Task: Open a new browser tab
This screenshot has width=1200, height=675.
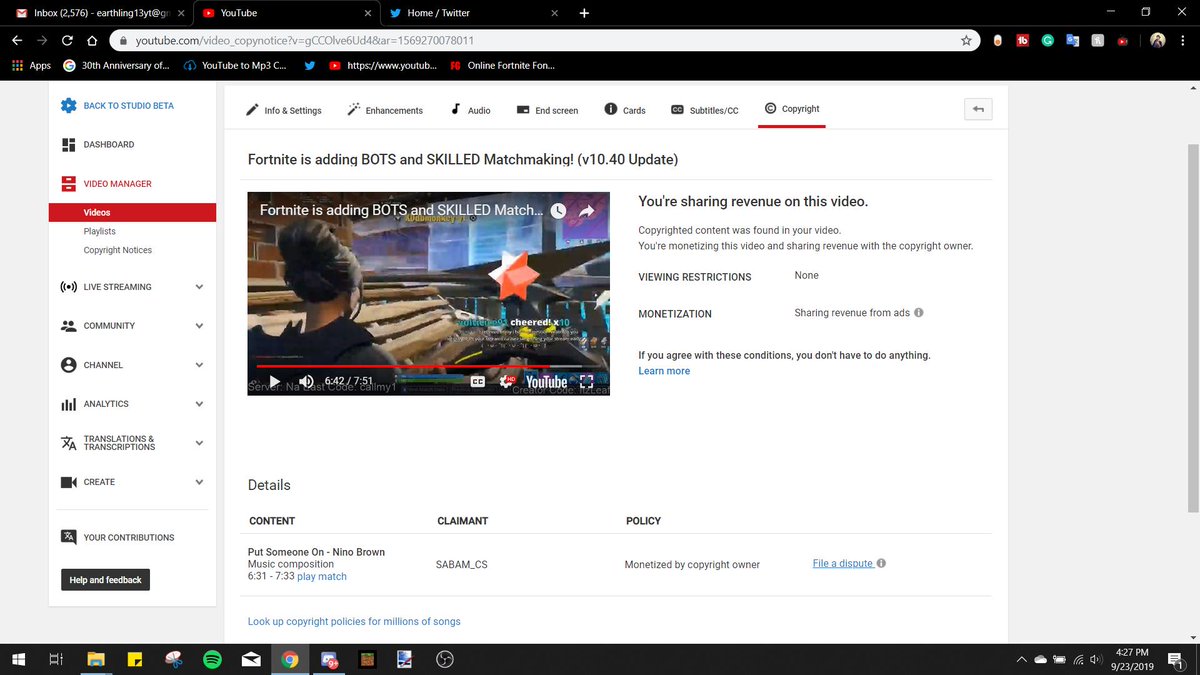Action: tap(585, 13)
